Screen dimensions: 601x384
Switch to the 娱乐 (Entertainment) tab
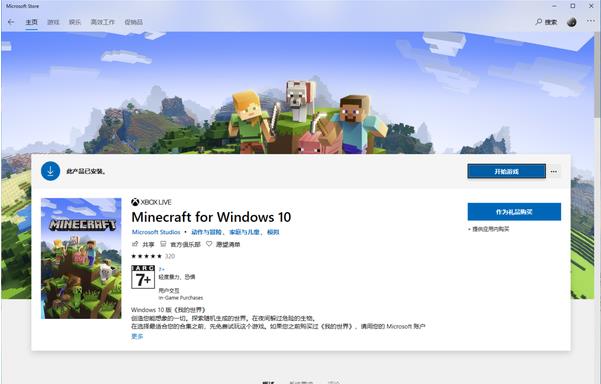(x=75, y=22)
